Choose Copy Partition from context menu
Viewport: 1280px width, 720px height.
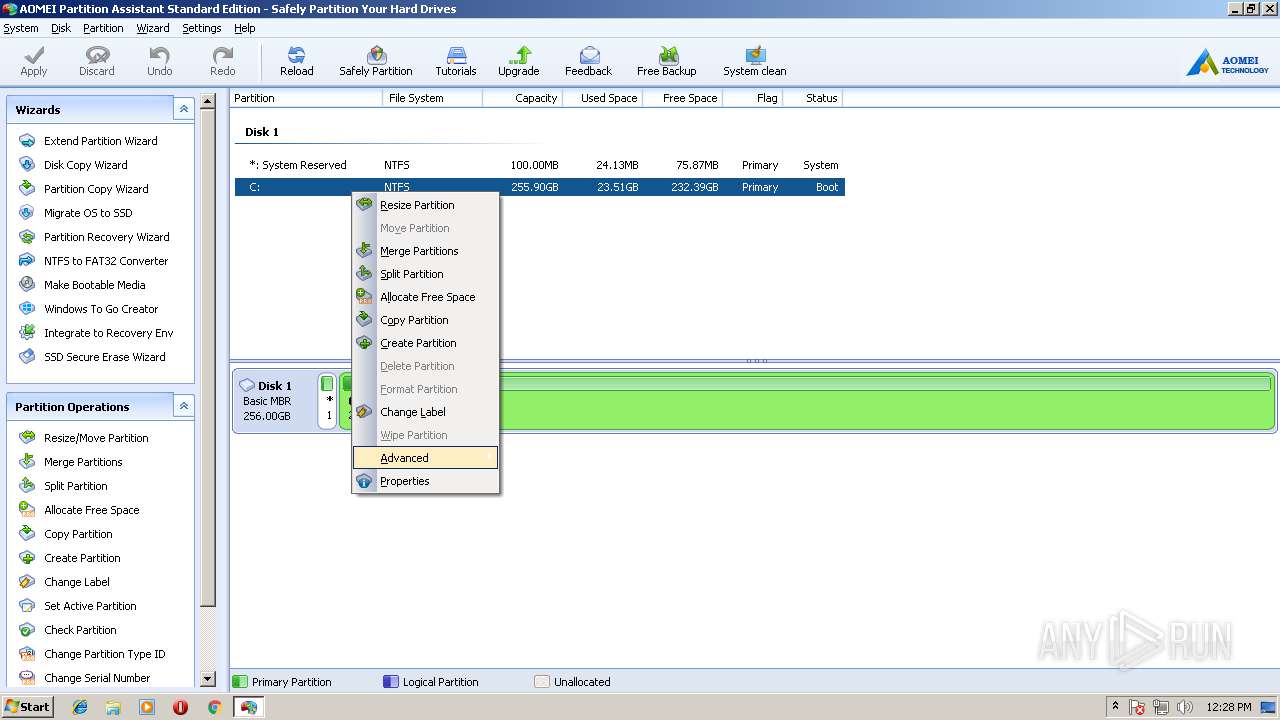(425, 320)
